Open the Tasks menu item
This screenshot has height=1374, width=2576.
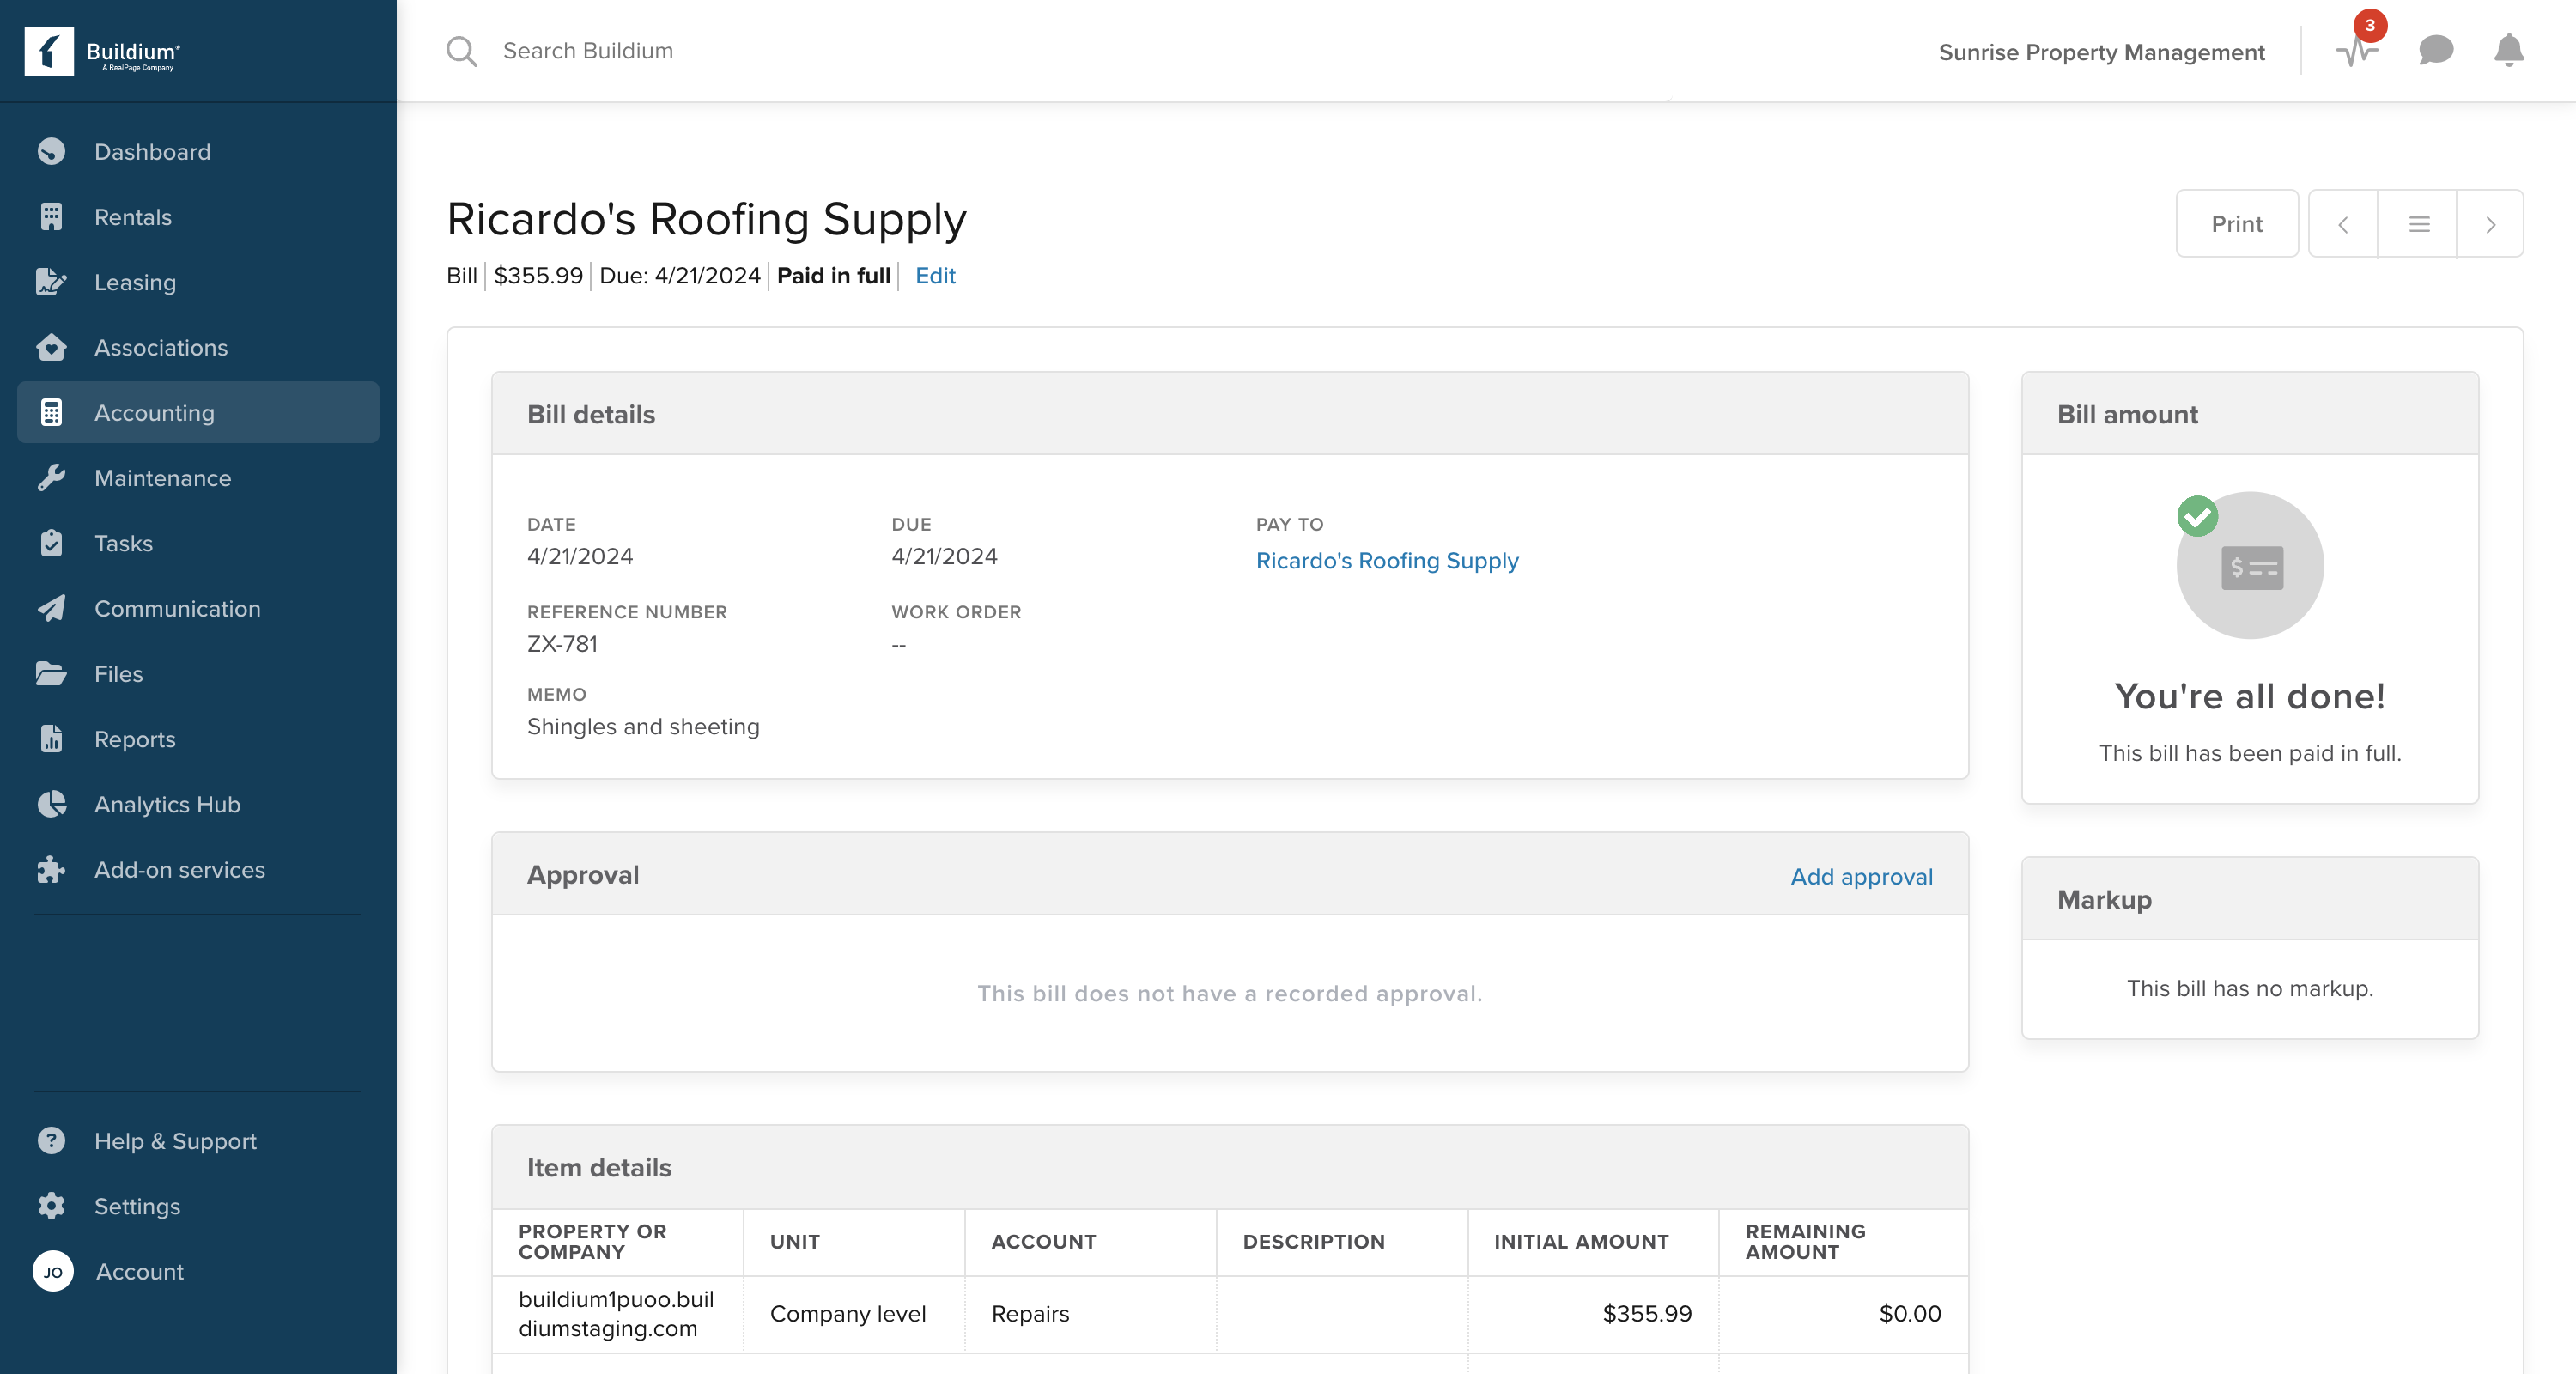198,543
